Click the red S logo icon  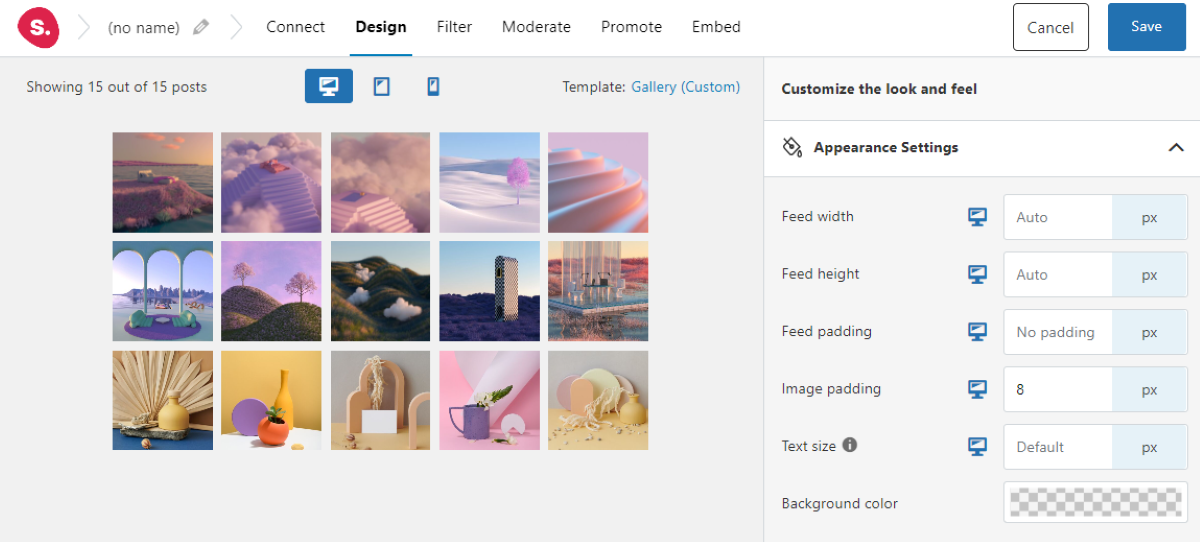(38, 27)
